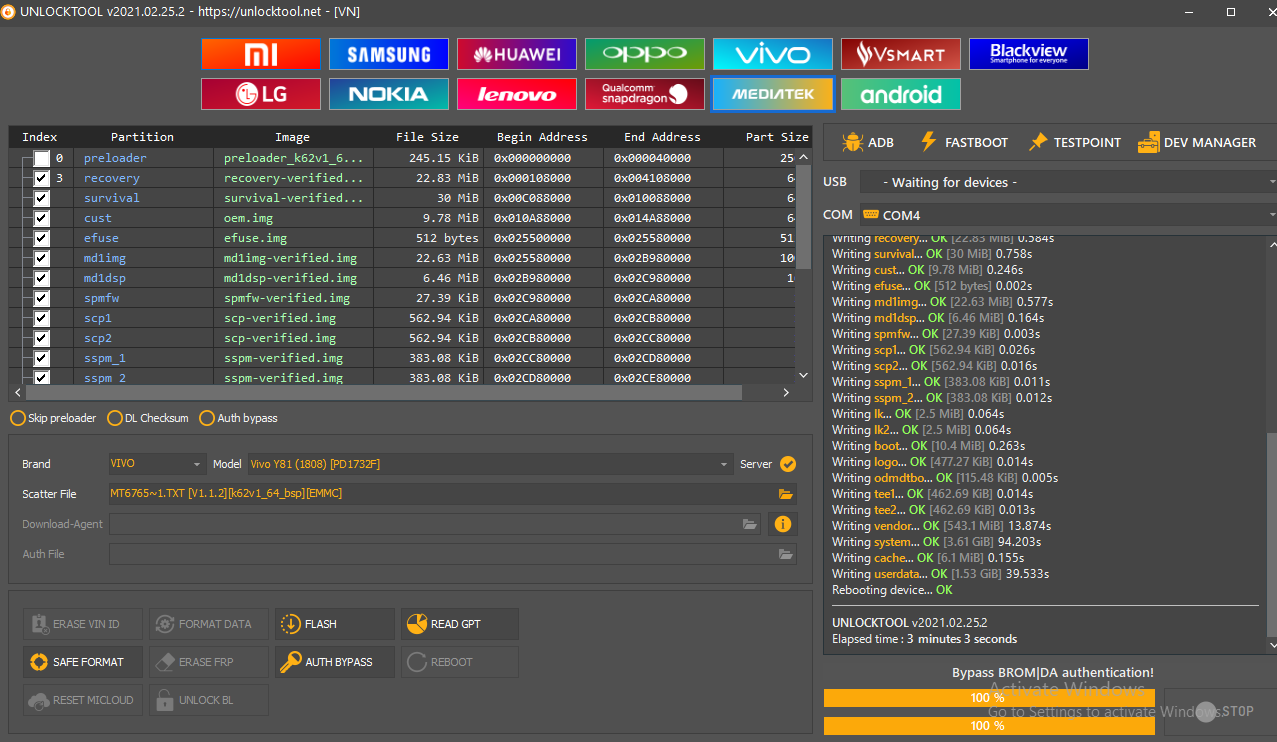Screen dimensions: 1277x742
Task: Select the Vsmart brand tile
Action: (x=901, y=54)
